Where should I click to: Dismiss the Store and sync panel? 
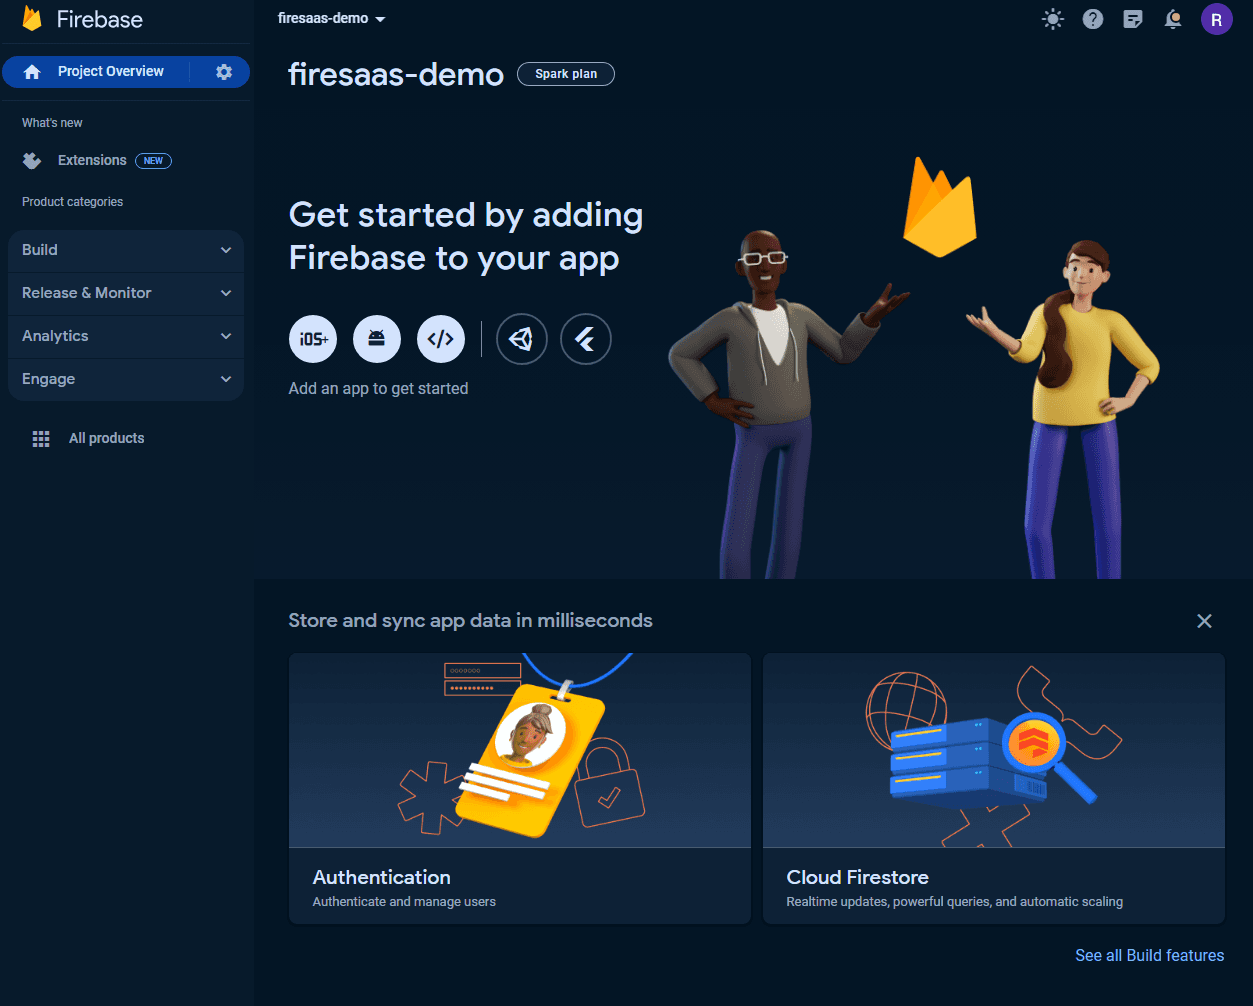pos(1204,621)
